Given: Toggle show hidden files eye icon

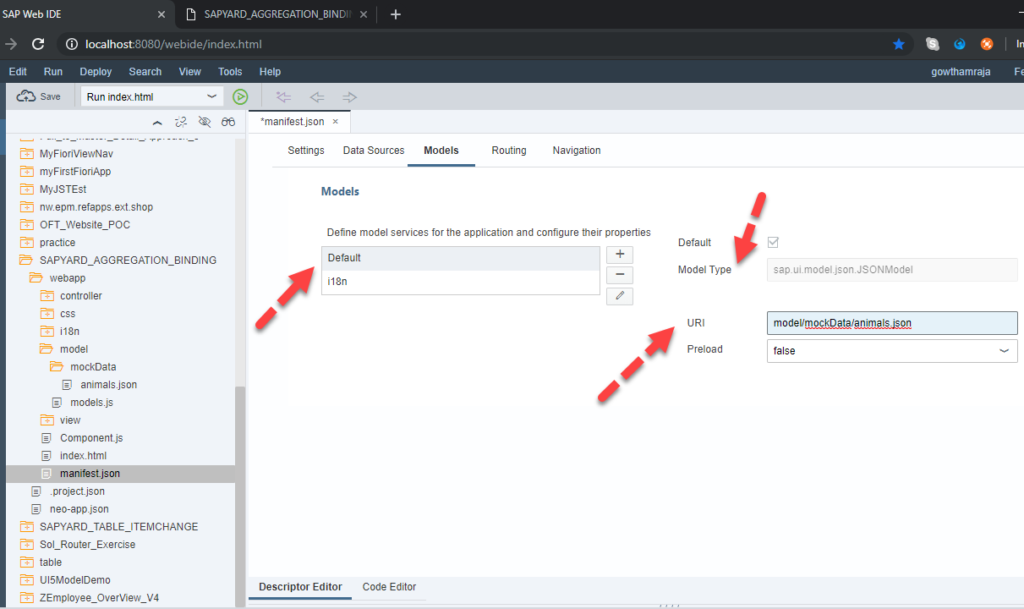Looking at the screenshot, I should [204, 122].
